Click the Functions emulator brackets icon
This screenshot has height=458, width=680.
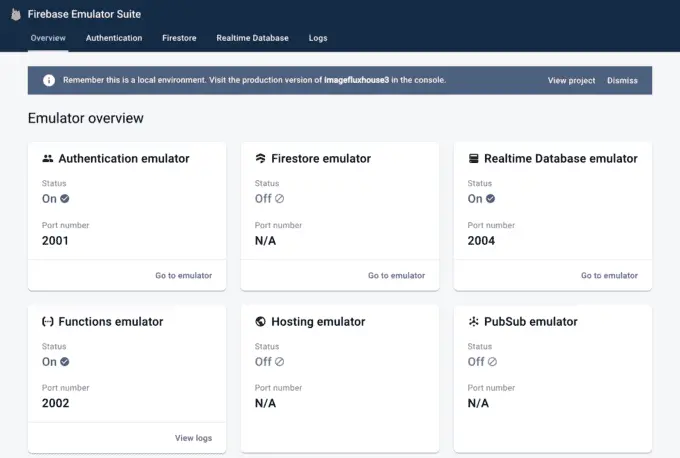pyautogui.click(x=47, y=322)
